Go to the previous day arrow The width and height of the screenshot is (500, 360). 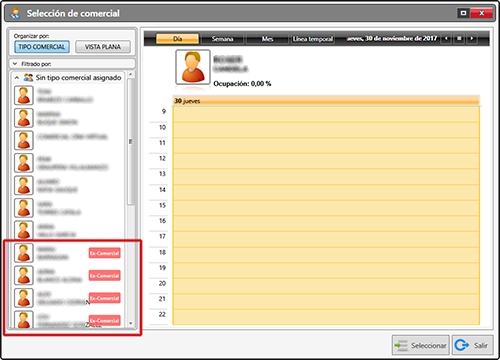tap(446, 39)
